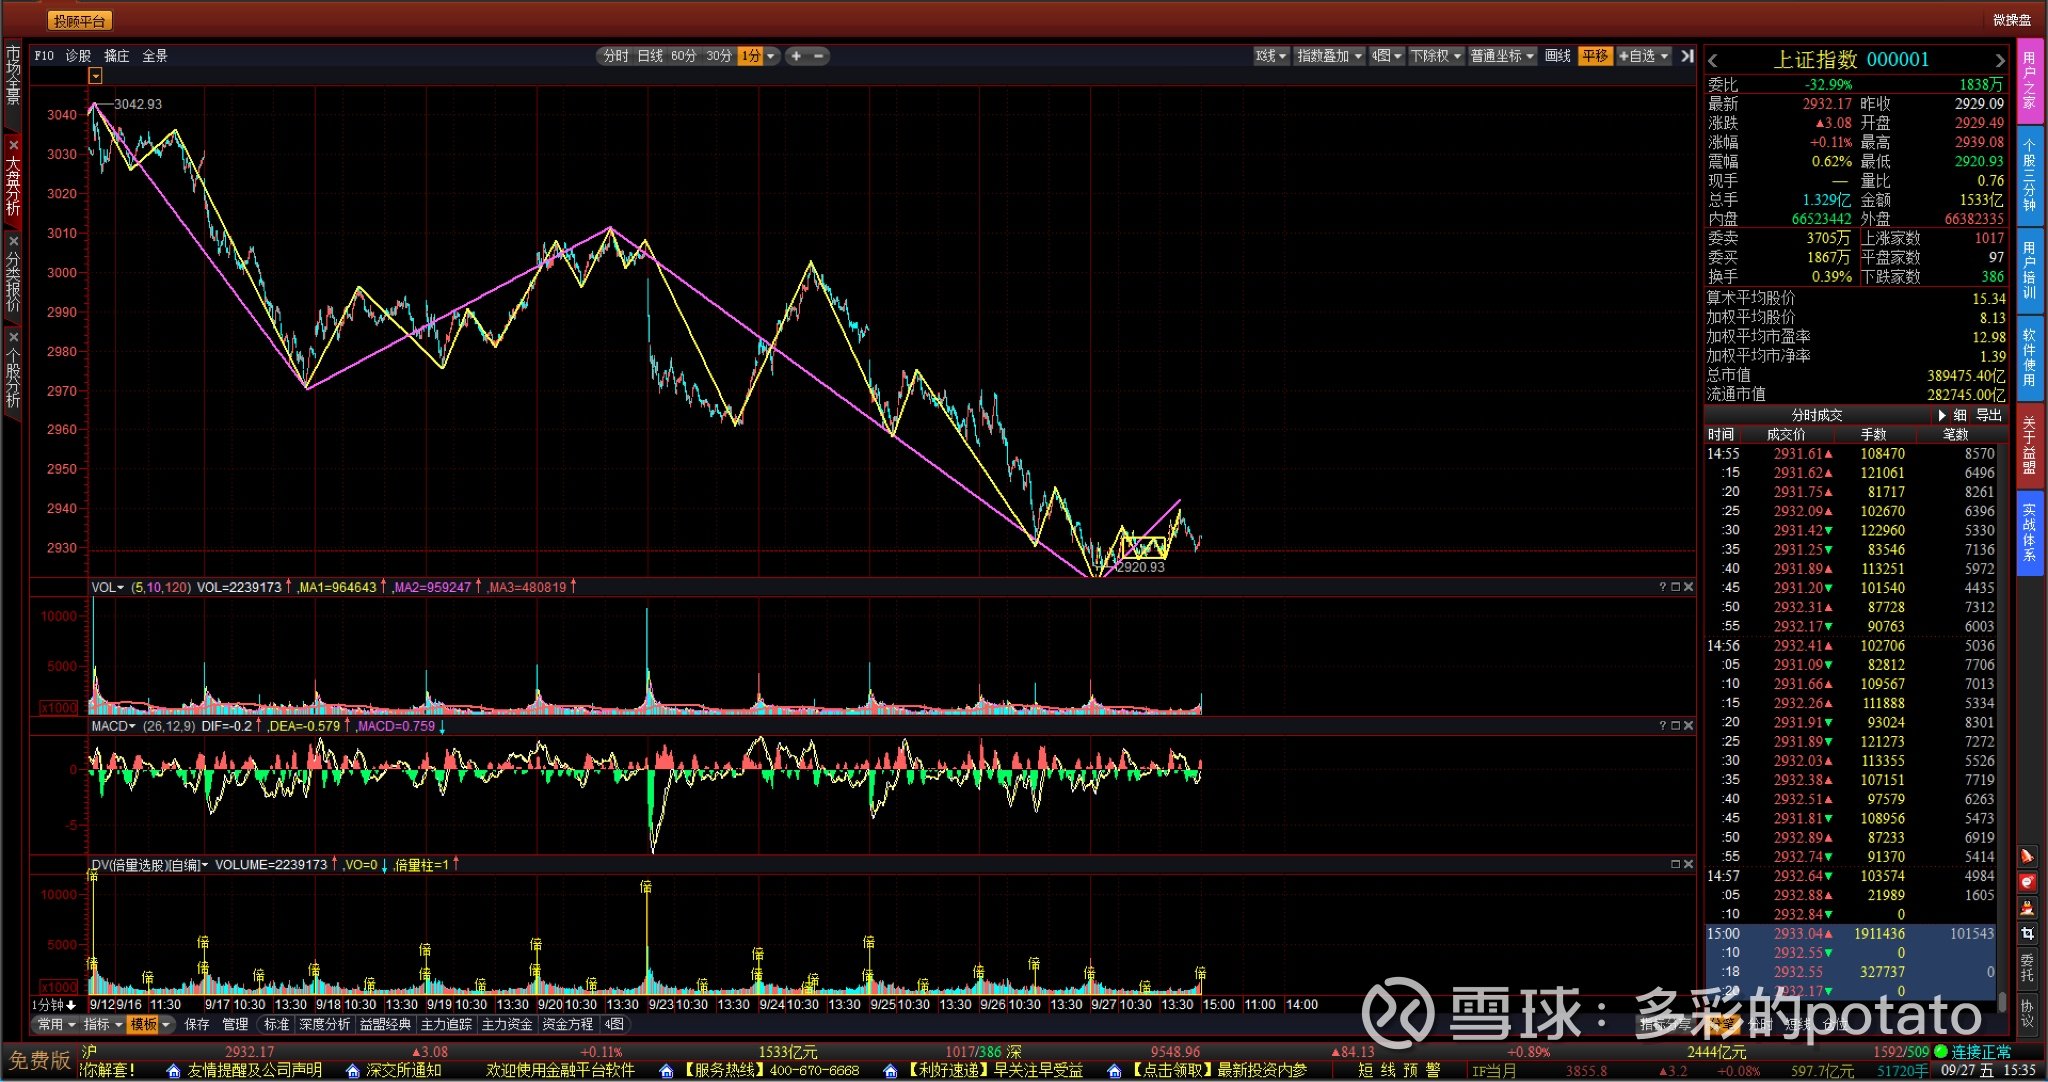Click previous stock arrow beside 上证指数
The image size is (2048, 1082).
pos(1713,60)
